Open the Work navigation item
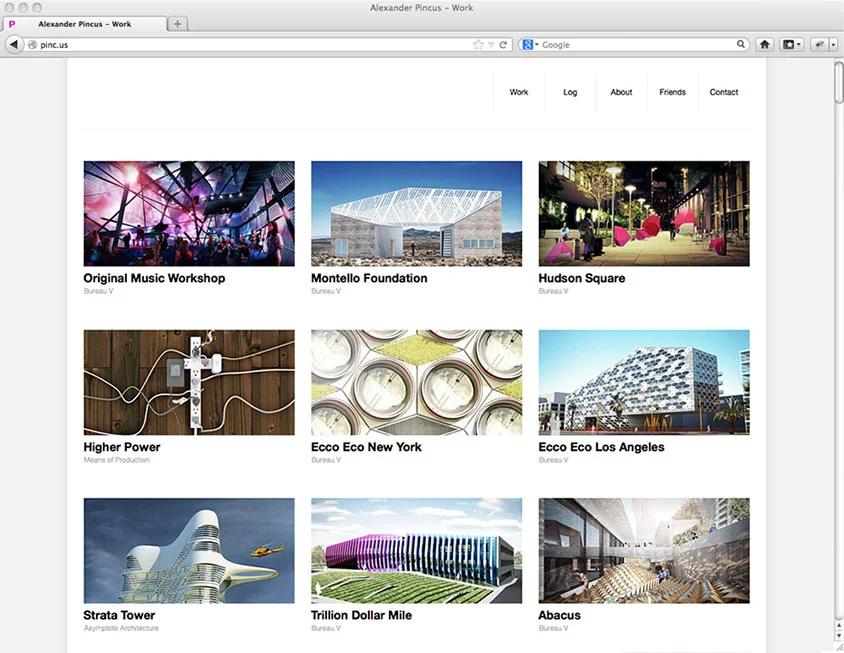This screenshot has height=653, width=844. point(519,92)
